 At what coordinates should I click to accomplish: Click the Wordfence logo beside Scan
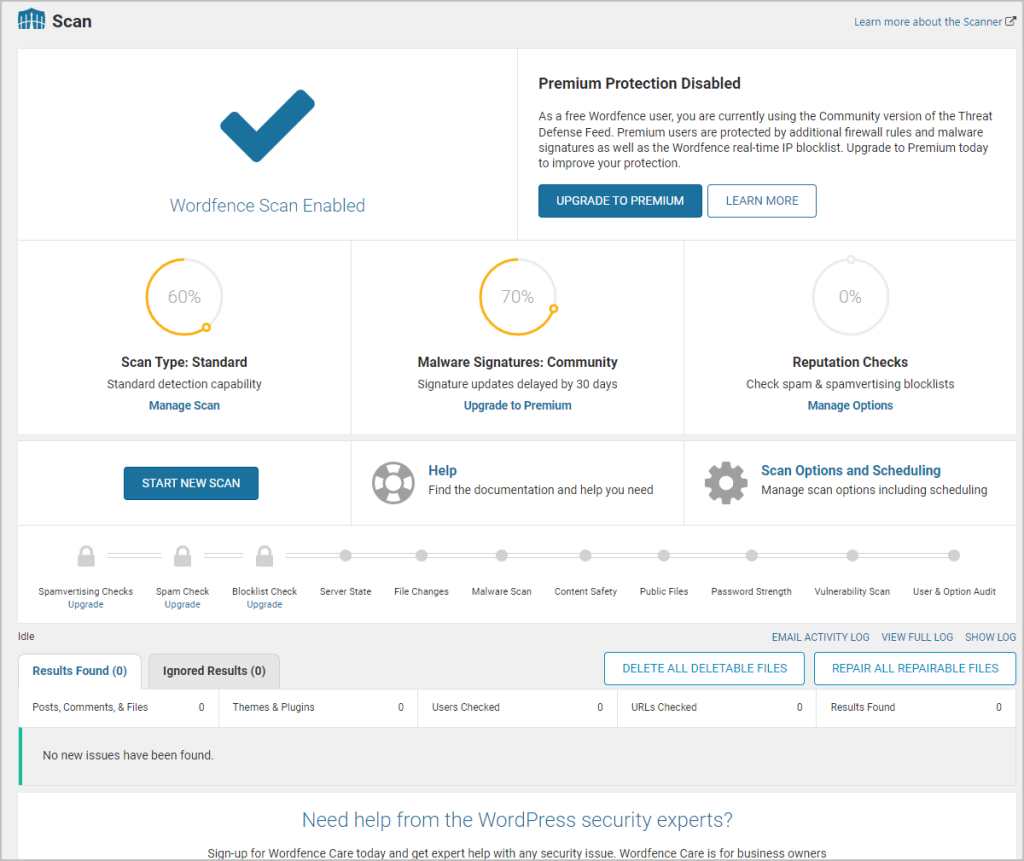click(x=31, y=20)
